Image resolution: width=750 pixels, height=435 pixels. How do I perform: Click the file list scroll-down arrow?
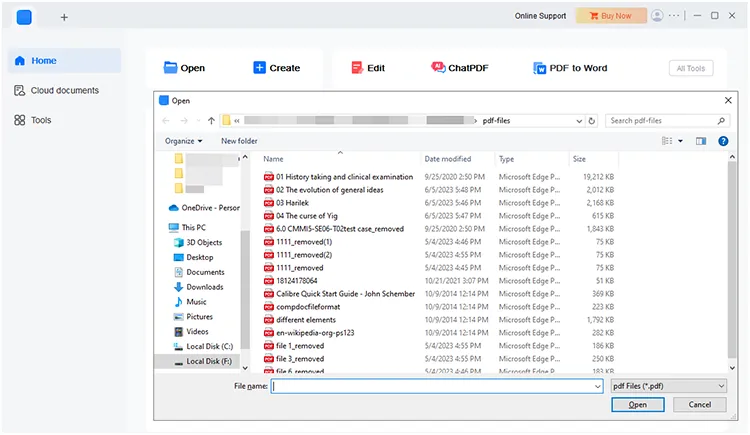coord(732,368)
